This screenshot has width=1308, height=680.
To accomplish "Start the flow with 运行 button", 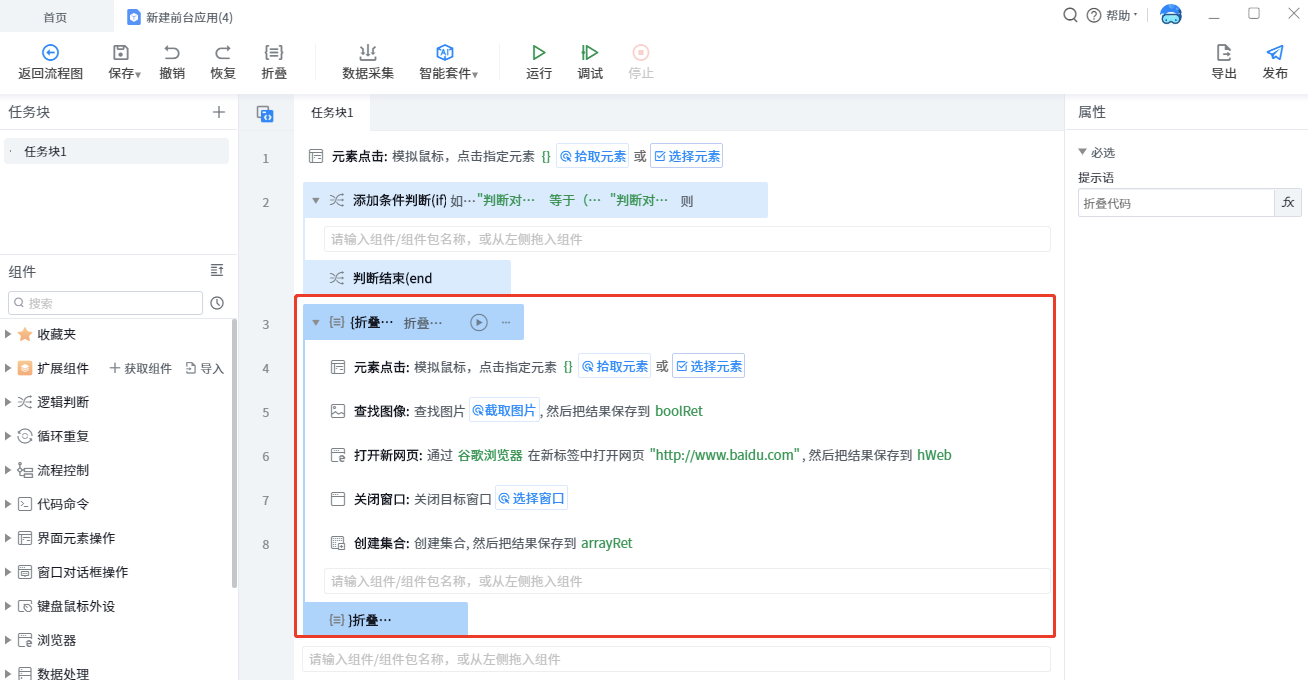I will coord(539,53).
